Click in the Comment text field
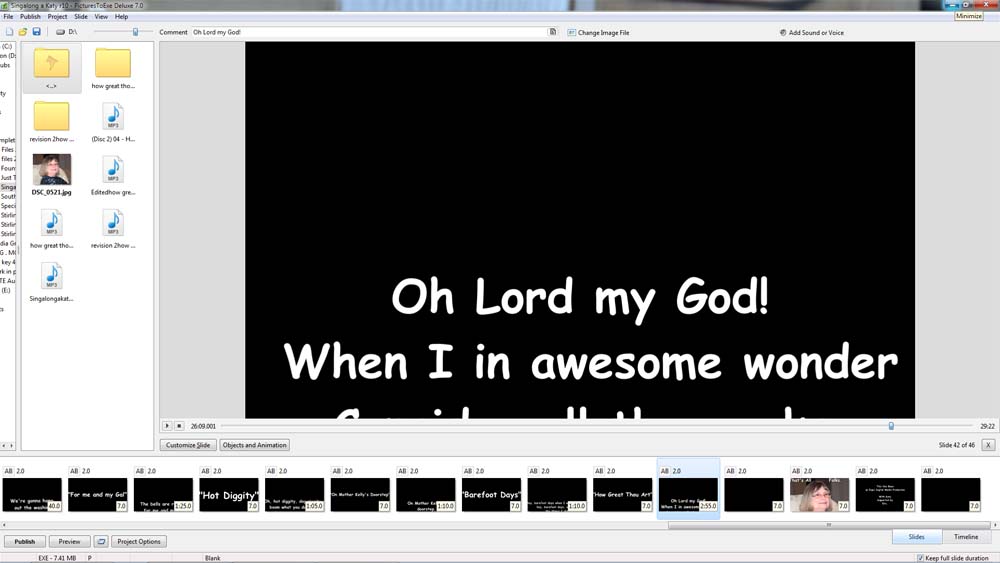 pos(370,32)
